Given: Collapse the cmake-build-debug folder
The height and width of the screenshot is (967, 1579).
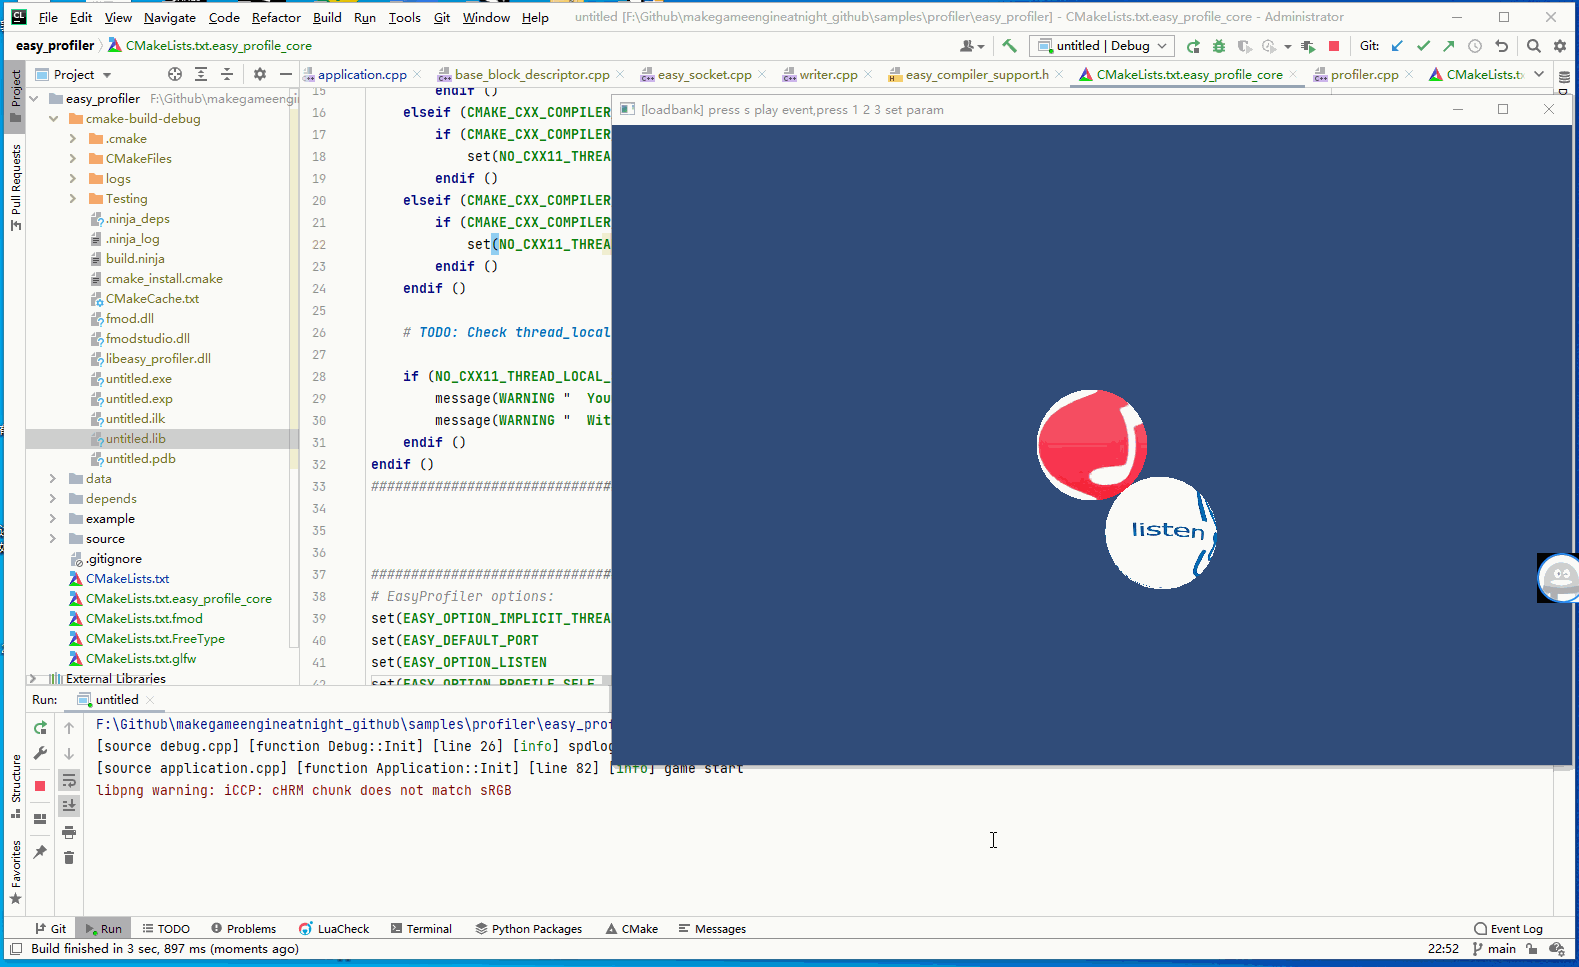Looking at the screenshot, I should coord(53,119).
